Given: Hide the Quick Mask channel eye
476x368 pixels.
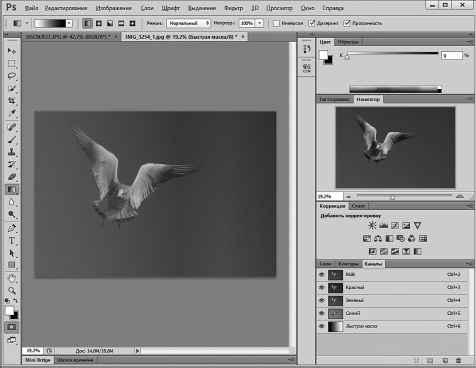Looking at the screenshot, I should click(322, 326).
